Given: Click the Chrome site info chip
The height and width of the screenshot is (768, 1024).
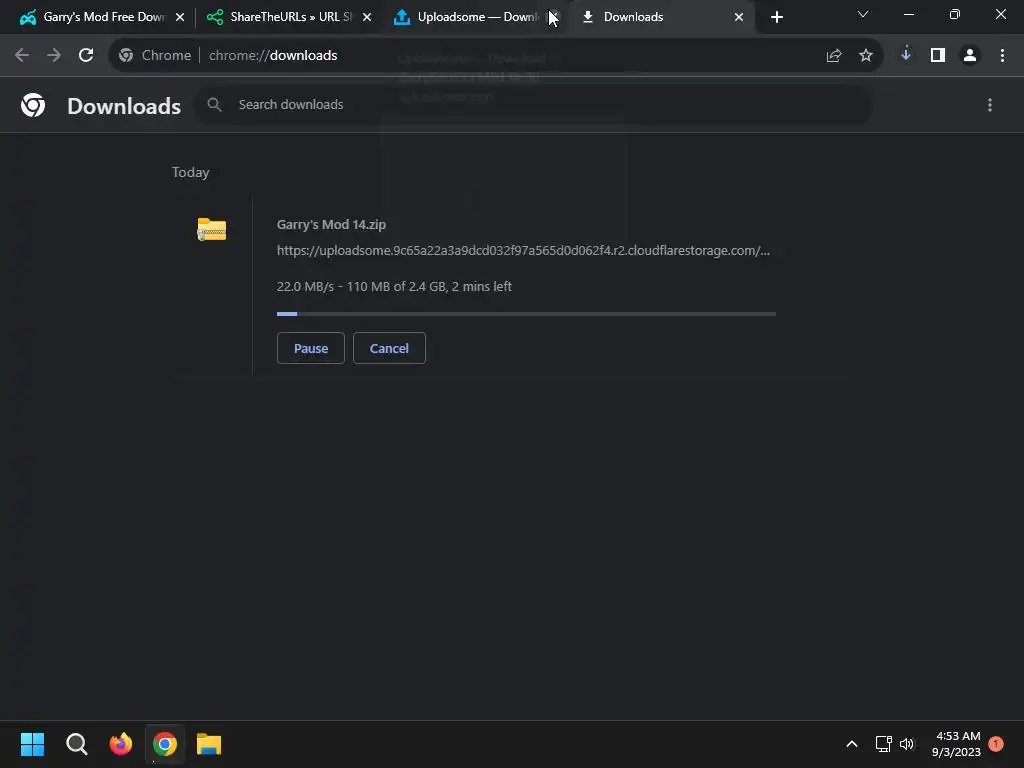Looking at the screenshot, I should pyautogui.click(x=155, y=56).
